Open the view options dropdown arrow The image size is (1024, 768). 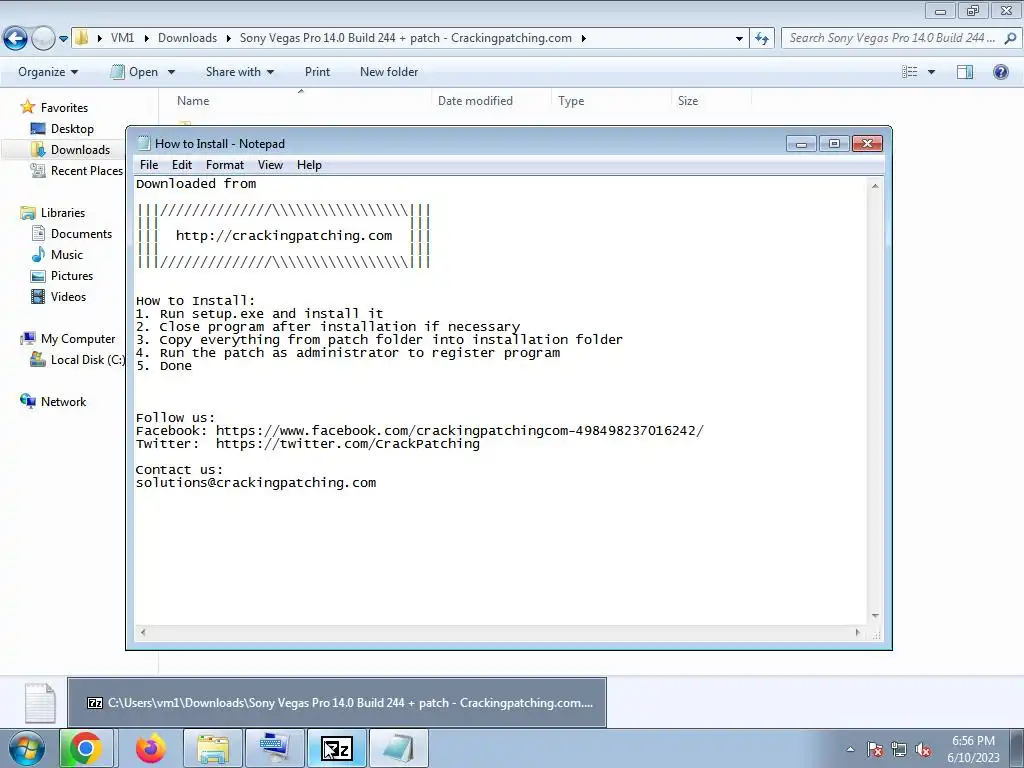[931, 72]
